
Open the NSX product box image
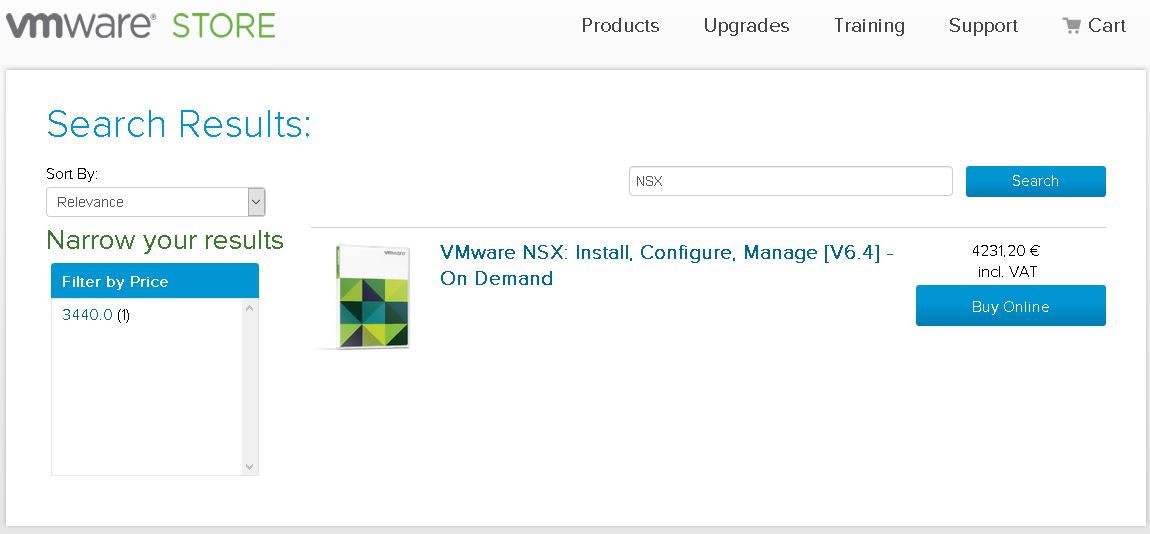point(372,297)
